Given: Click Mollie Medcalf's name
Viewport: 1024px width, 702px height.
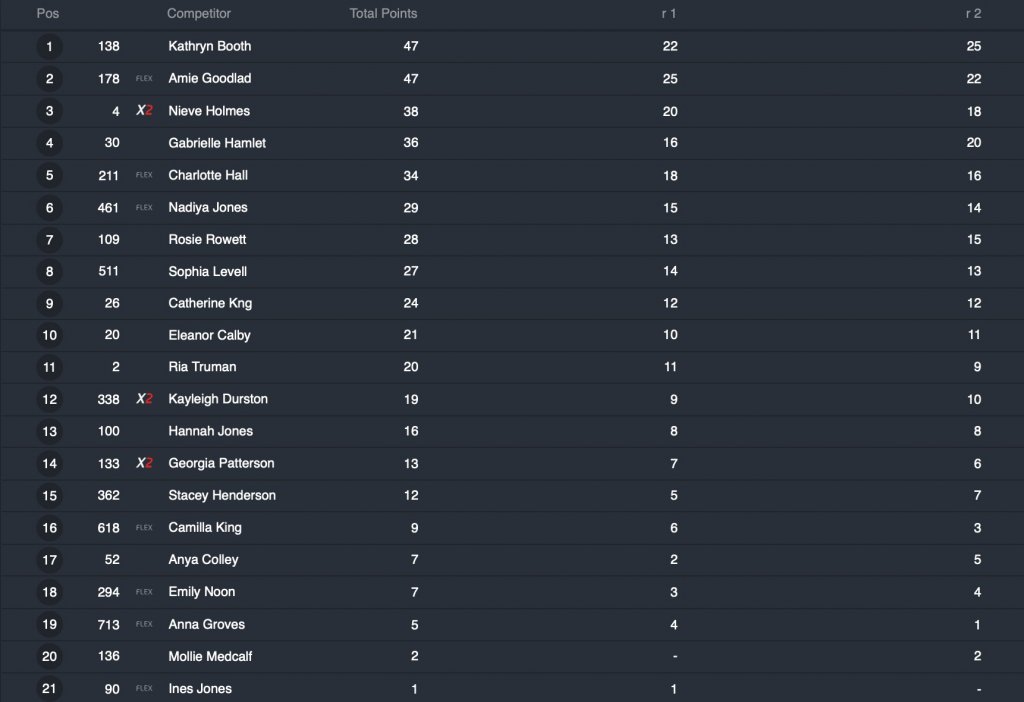Looking at the screenshot, I should pyautogui.click(x=208, y=656).
